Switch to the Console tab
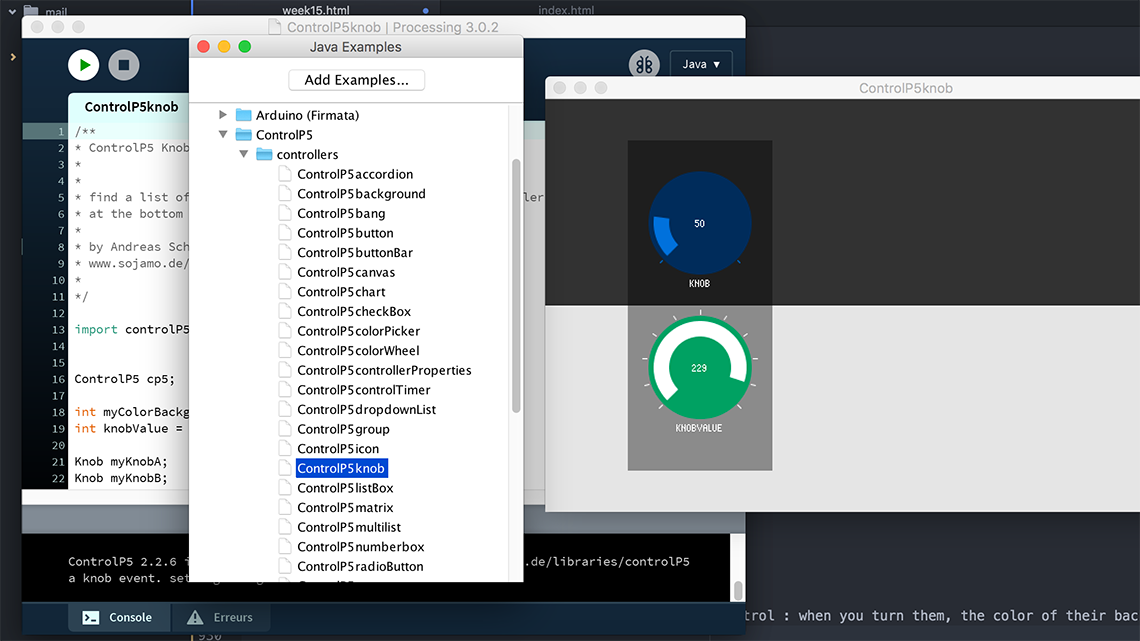 click(x=119, y=617)
